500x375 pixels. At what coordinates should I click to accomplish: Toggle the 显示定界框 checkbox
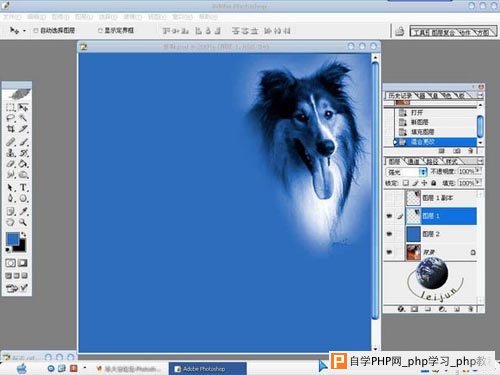pos(100,31)
